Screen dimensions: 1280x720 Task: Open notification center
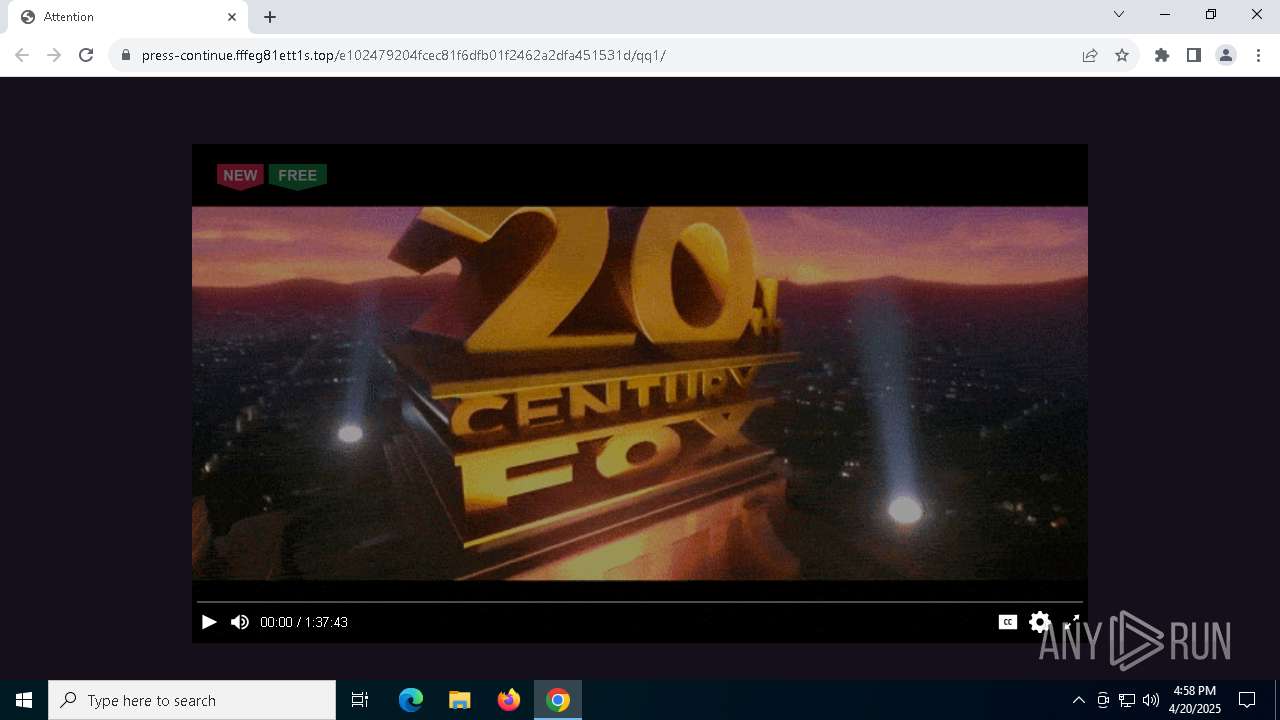click(x=1247, y=700)
